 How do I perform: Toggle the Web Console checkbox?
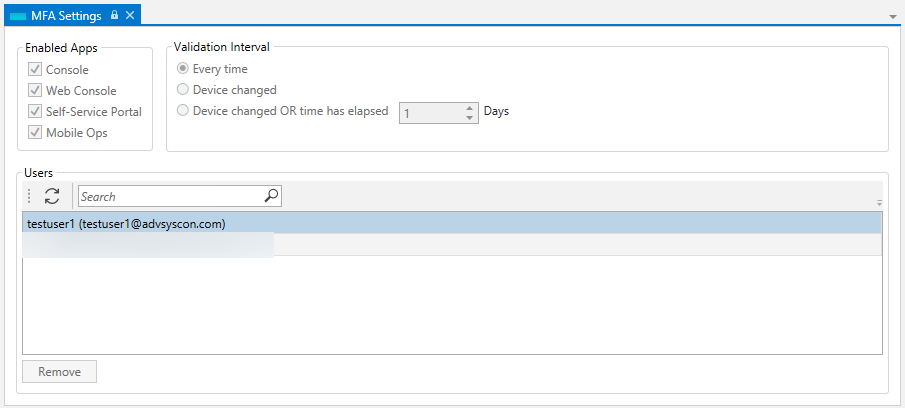(x=35, y=91)
